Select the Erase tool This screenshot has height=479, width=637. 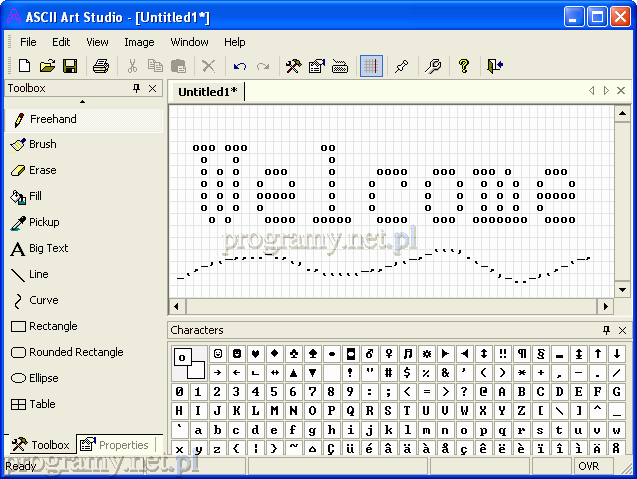tap(42, 171)
